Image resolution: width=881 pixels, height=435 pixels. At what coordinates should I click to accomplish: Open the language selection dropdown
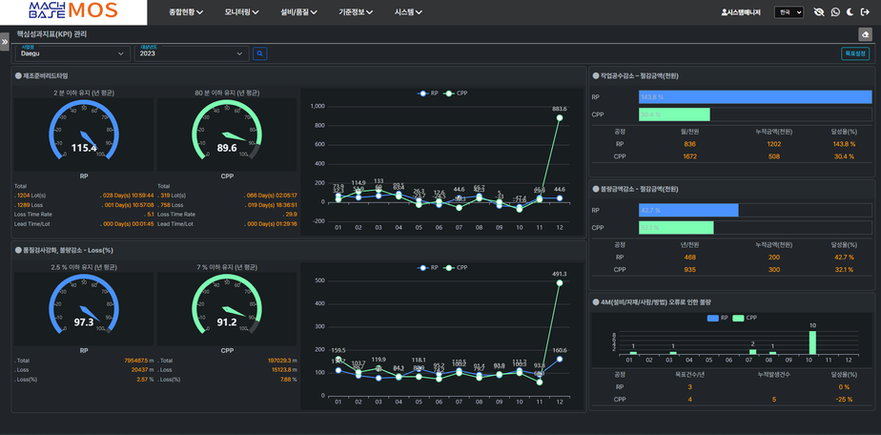(x=789, y=12)
